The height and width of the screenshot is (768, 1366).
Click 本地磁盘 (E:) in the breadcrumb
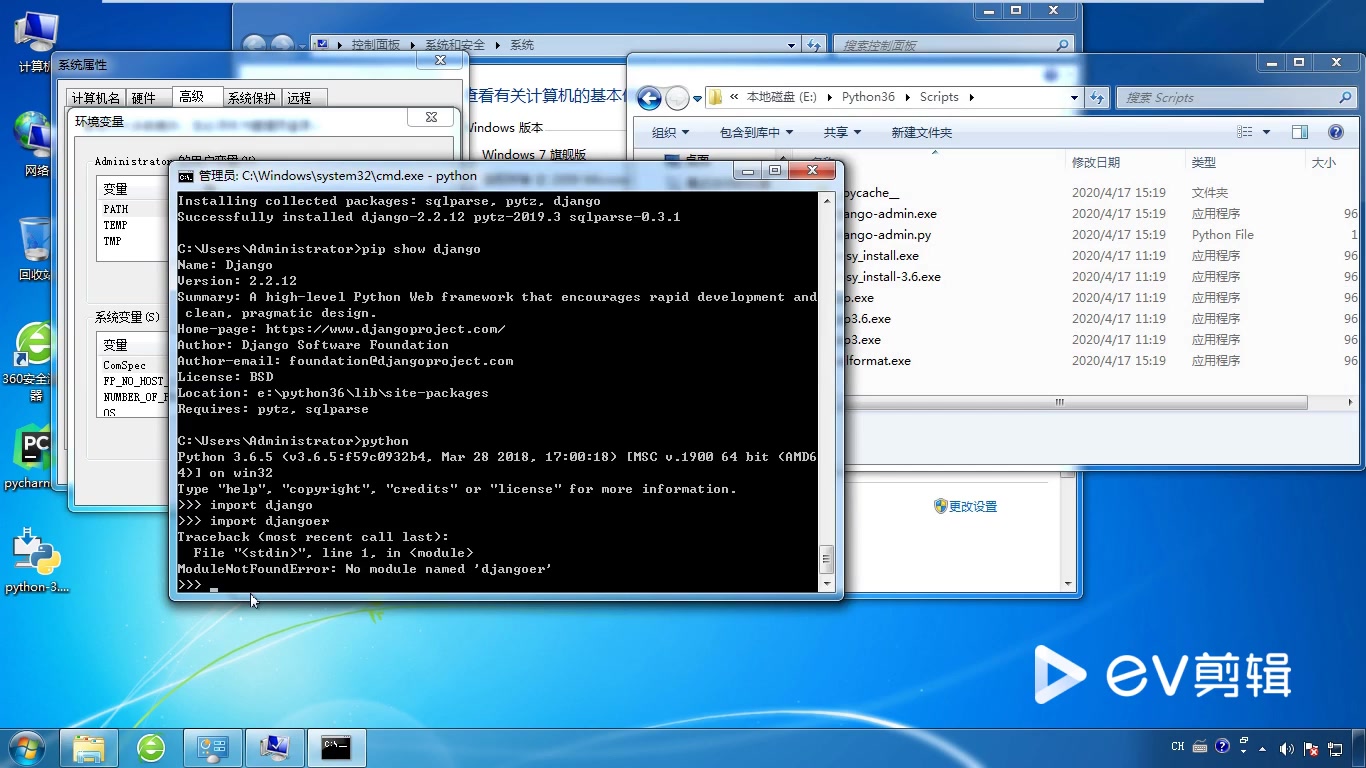click(782, 97)
